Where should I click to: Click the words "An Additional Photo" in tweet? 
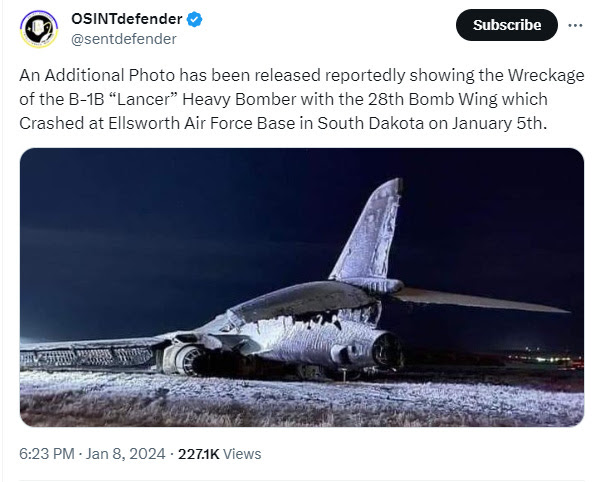[x=97, y=75]
